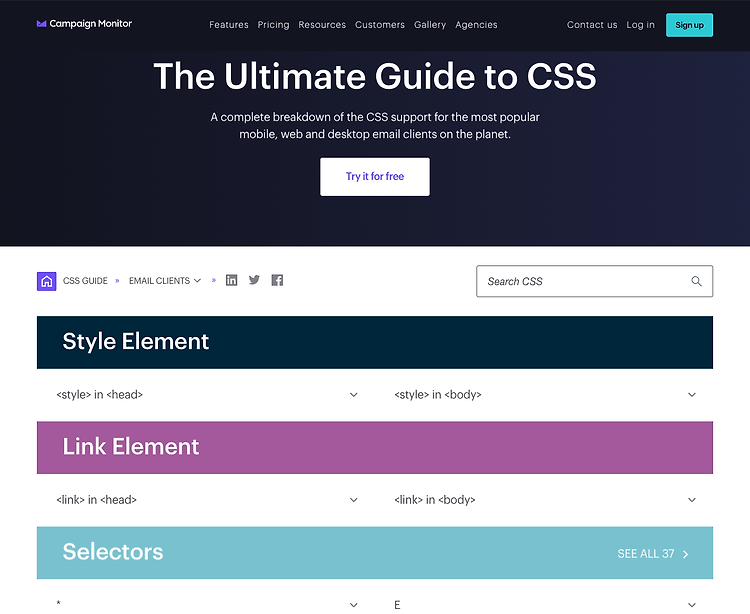Click the Log in link
The image size is (750, 614).
(x=640, y=25)
